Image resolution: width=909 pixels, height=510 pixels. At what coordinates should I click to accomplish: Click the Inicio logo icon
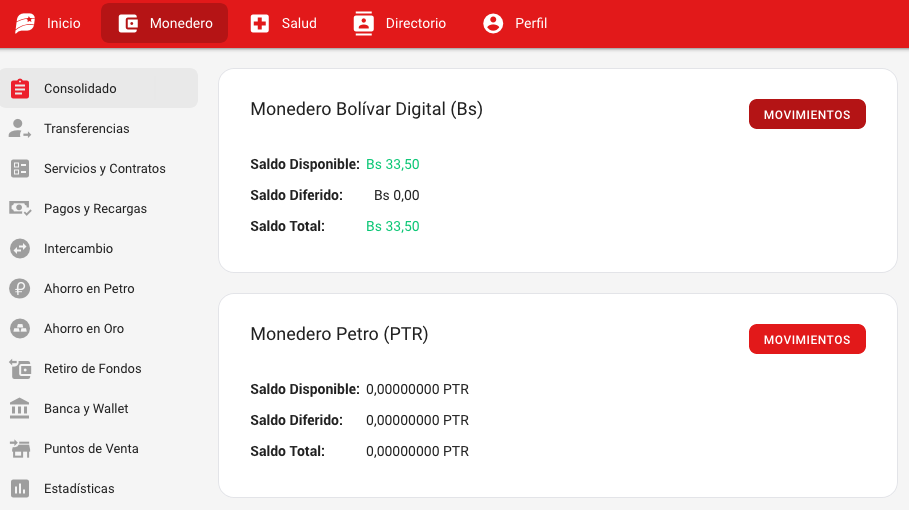pyautogui.click(x=25, y=23)
